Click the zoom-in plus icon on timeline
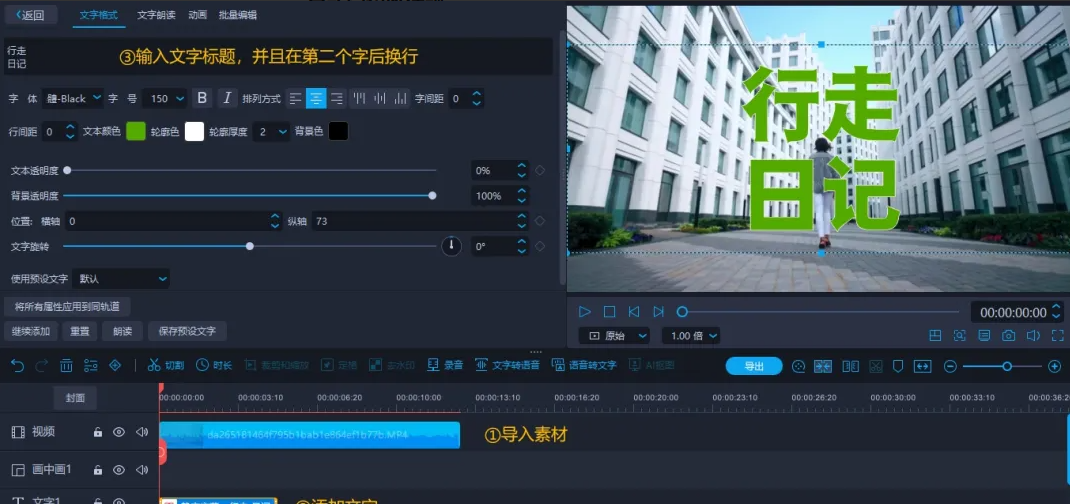The width and height of the screenshot is (1070, 504). pos(1054,366)
